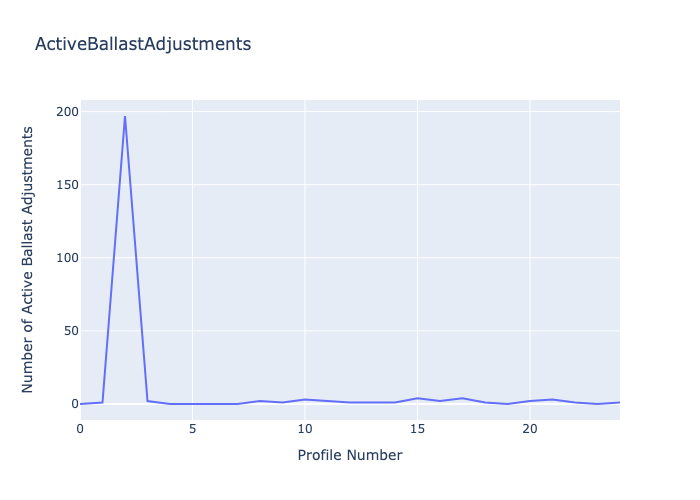Click the x-axis tick label 0
700x500 pixels.
[x=81, y=428]
